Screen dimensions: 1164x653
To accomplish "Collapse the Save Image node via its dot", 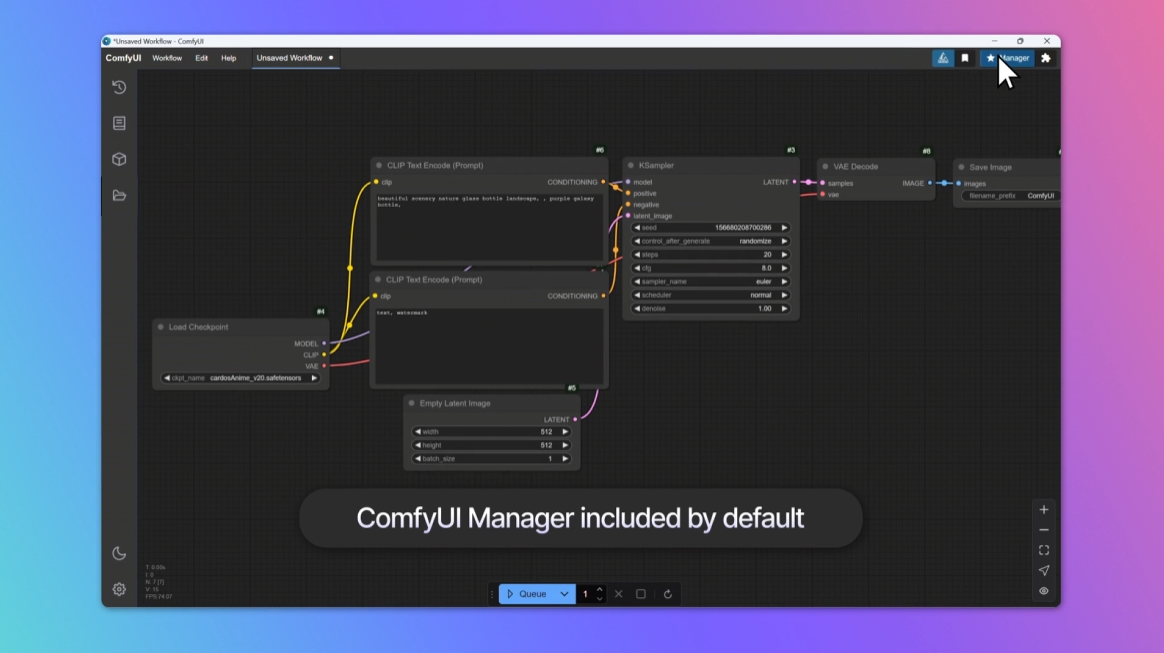I will click(961, 168).
